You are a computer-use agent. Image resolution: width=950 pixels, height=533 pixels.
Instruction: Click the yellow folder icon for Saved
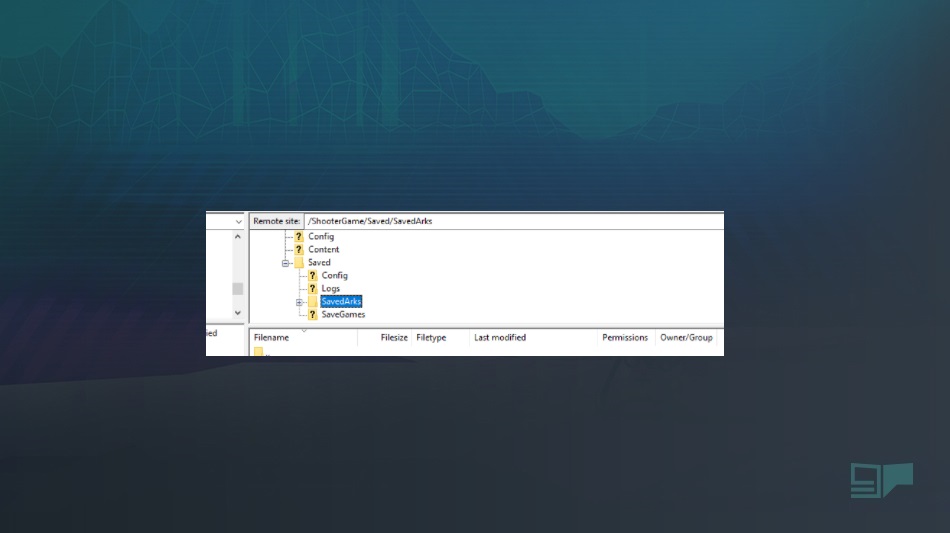pyautogui.click(x=298, y=262)
